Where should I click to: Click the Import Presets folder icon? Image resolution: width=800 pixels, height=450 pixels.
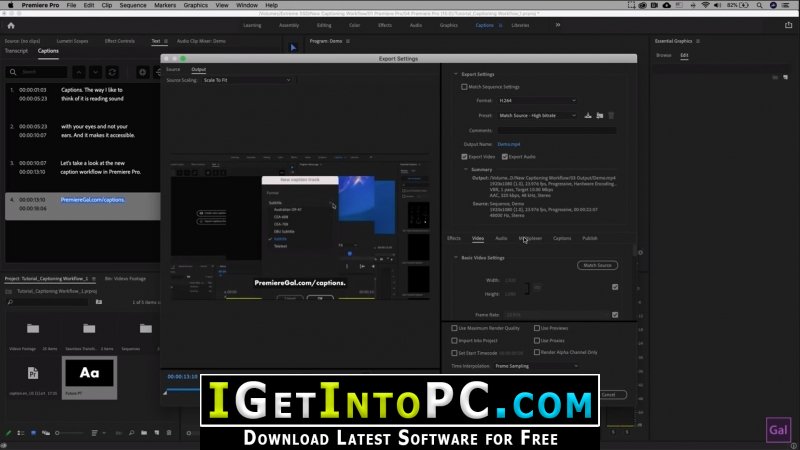(x=599, y=115)
